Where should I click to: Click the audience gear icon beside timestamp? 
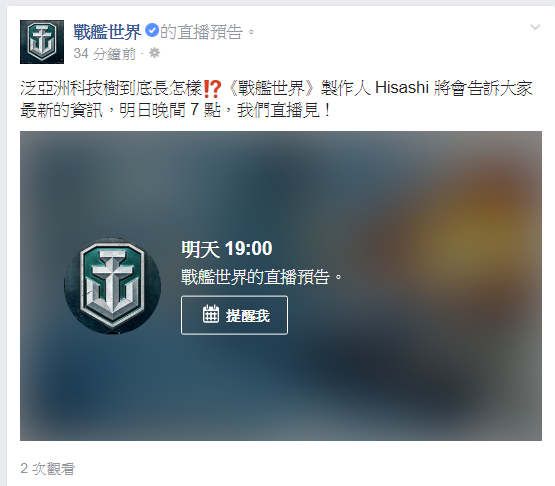154,53
